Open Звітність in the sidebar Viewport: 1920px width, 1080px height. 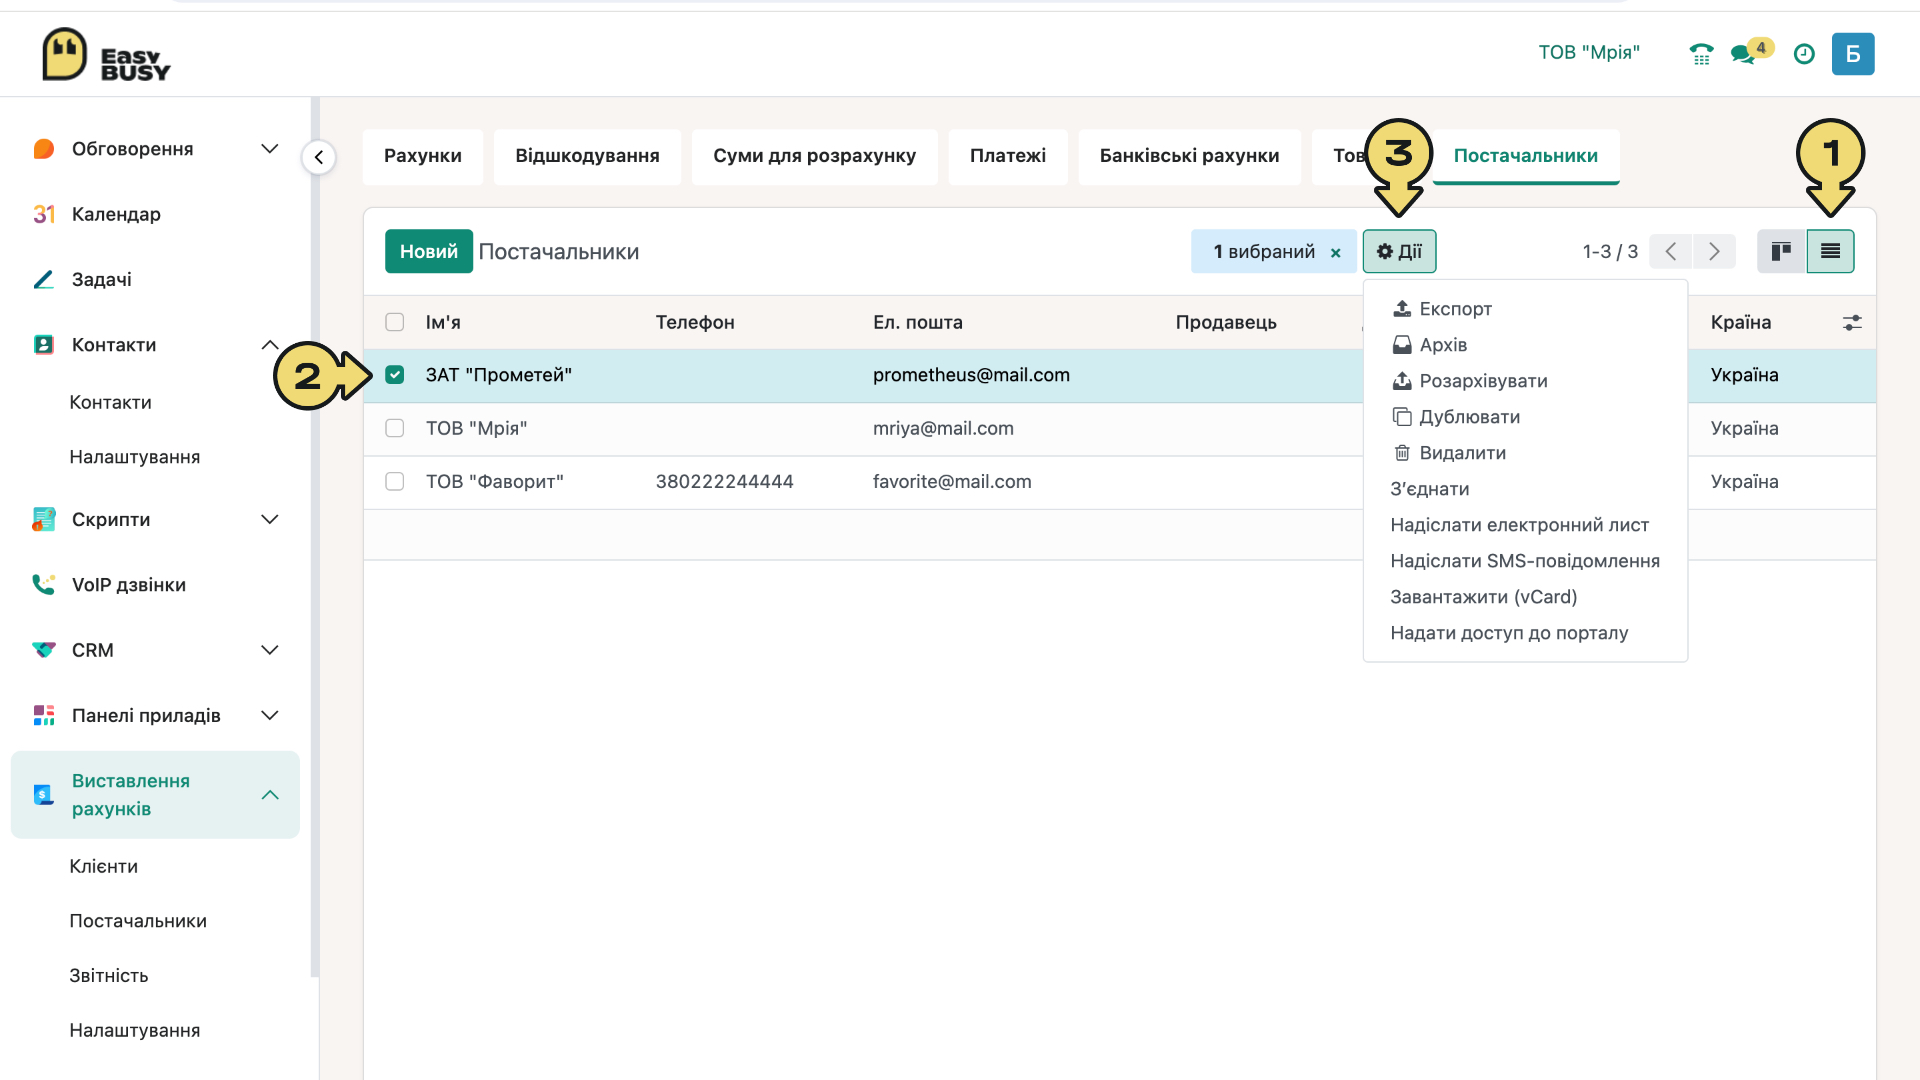[x=109, y=976]
